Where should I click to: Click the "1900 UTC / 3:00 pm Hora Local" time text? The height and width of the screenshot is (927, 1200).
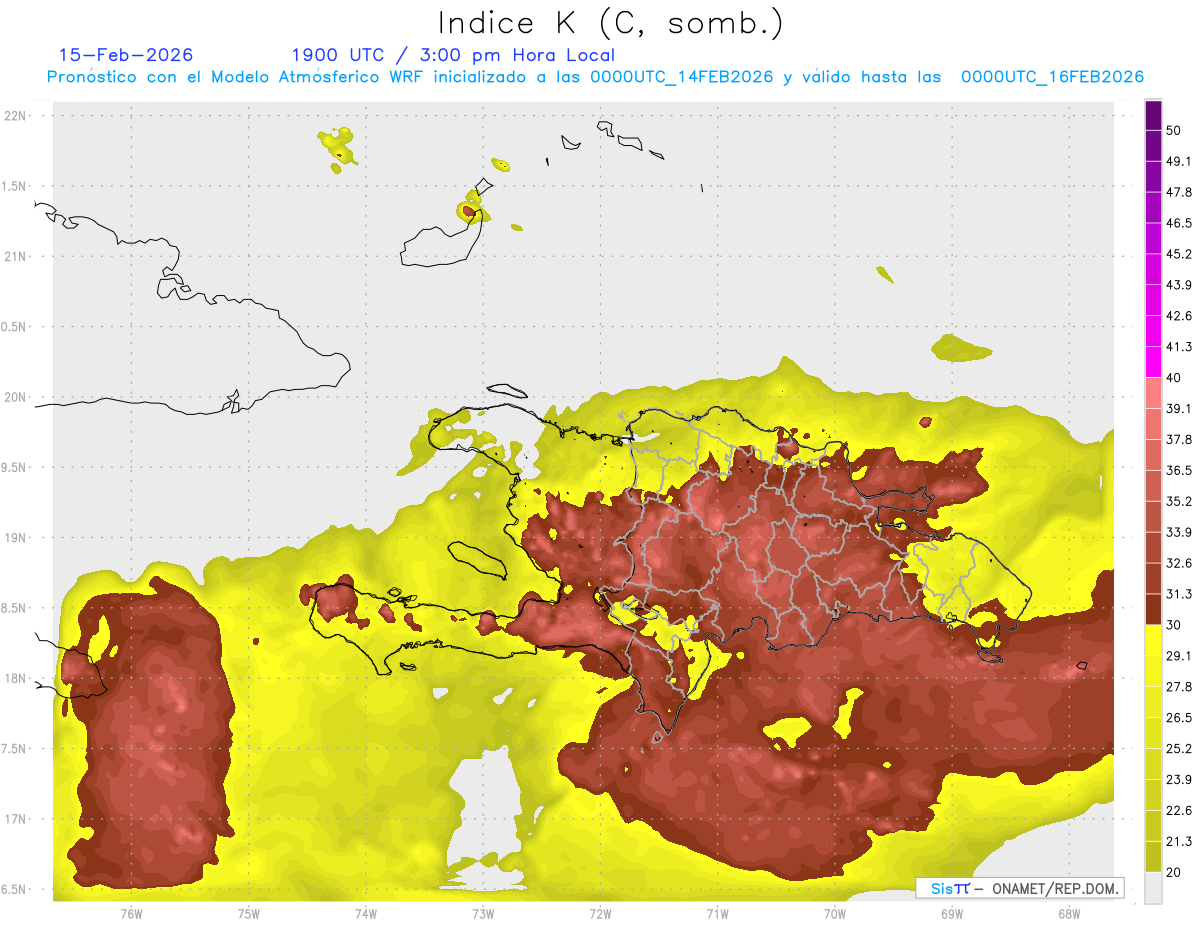(x=453, y=55)
